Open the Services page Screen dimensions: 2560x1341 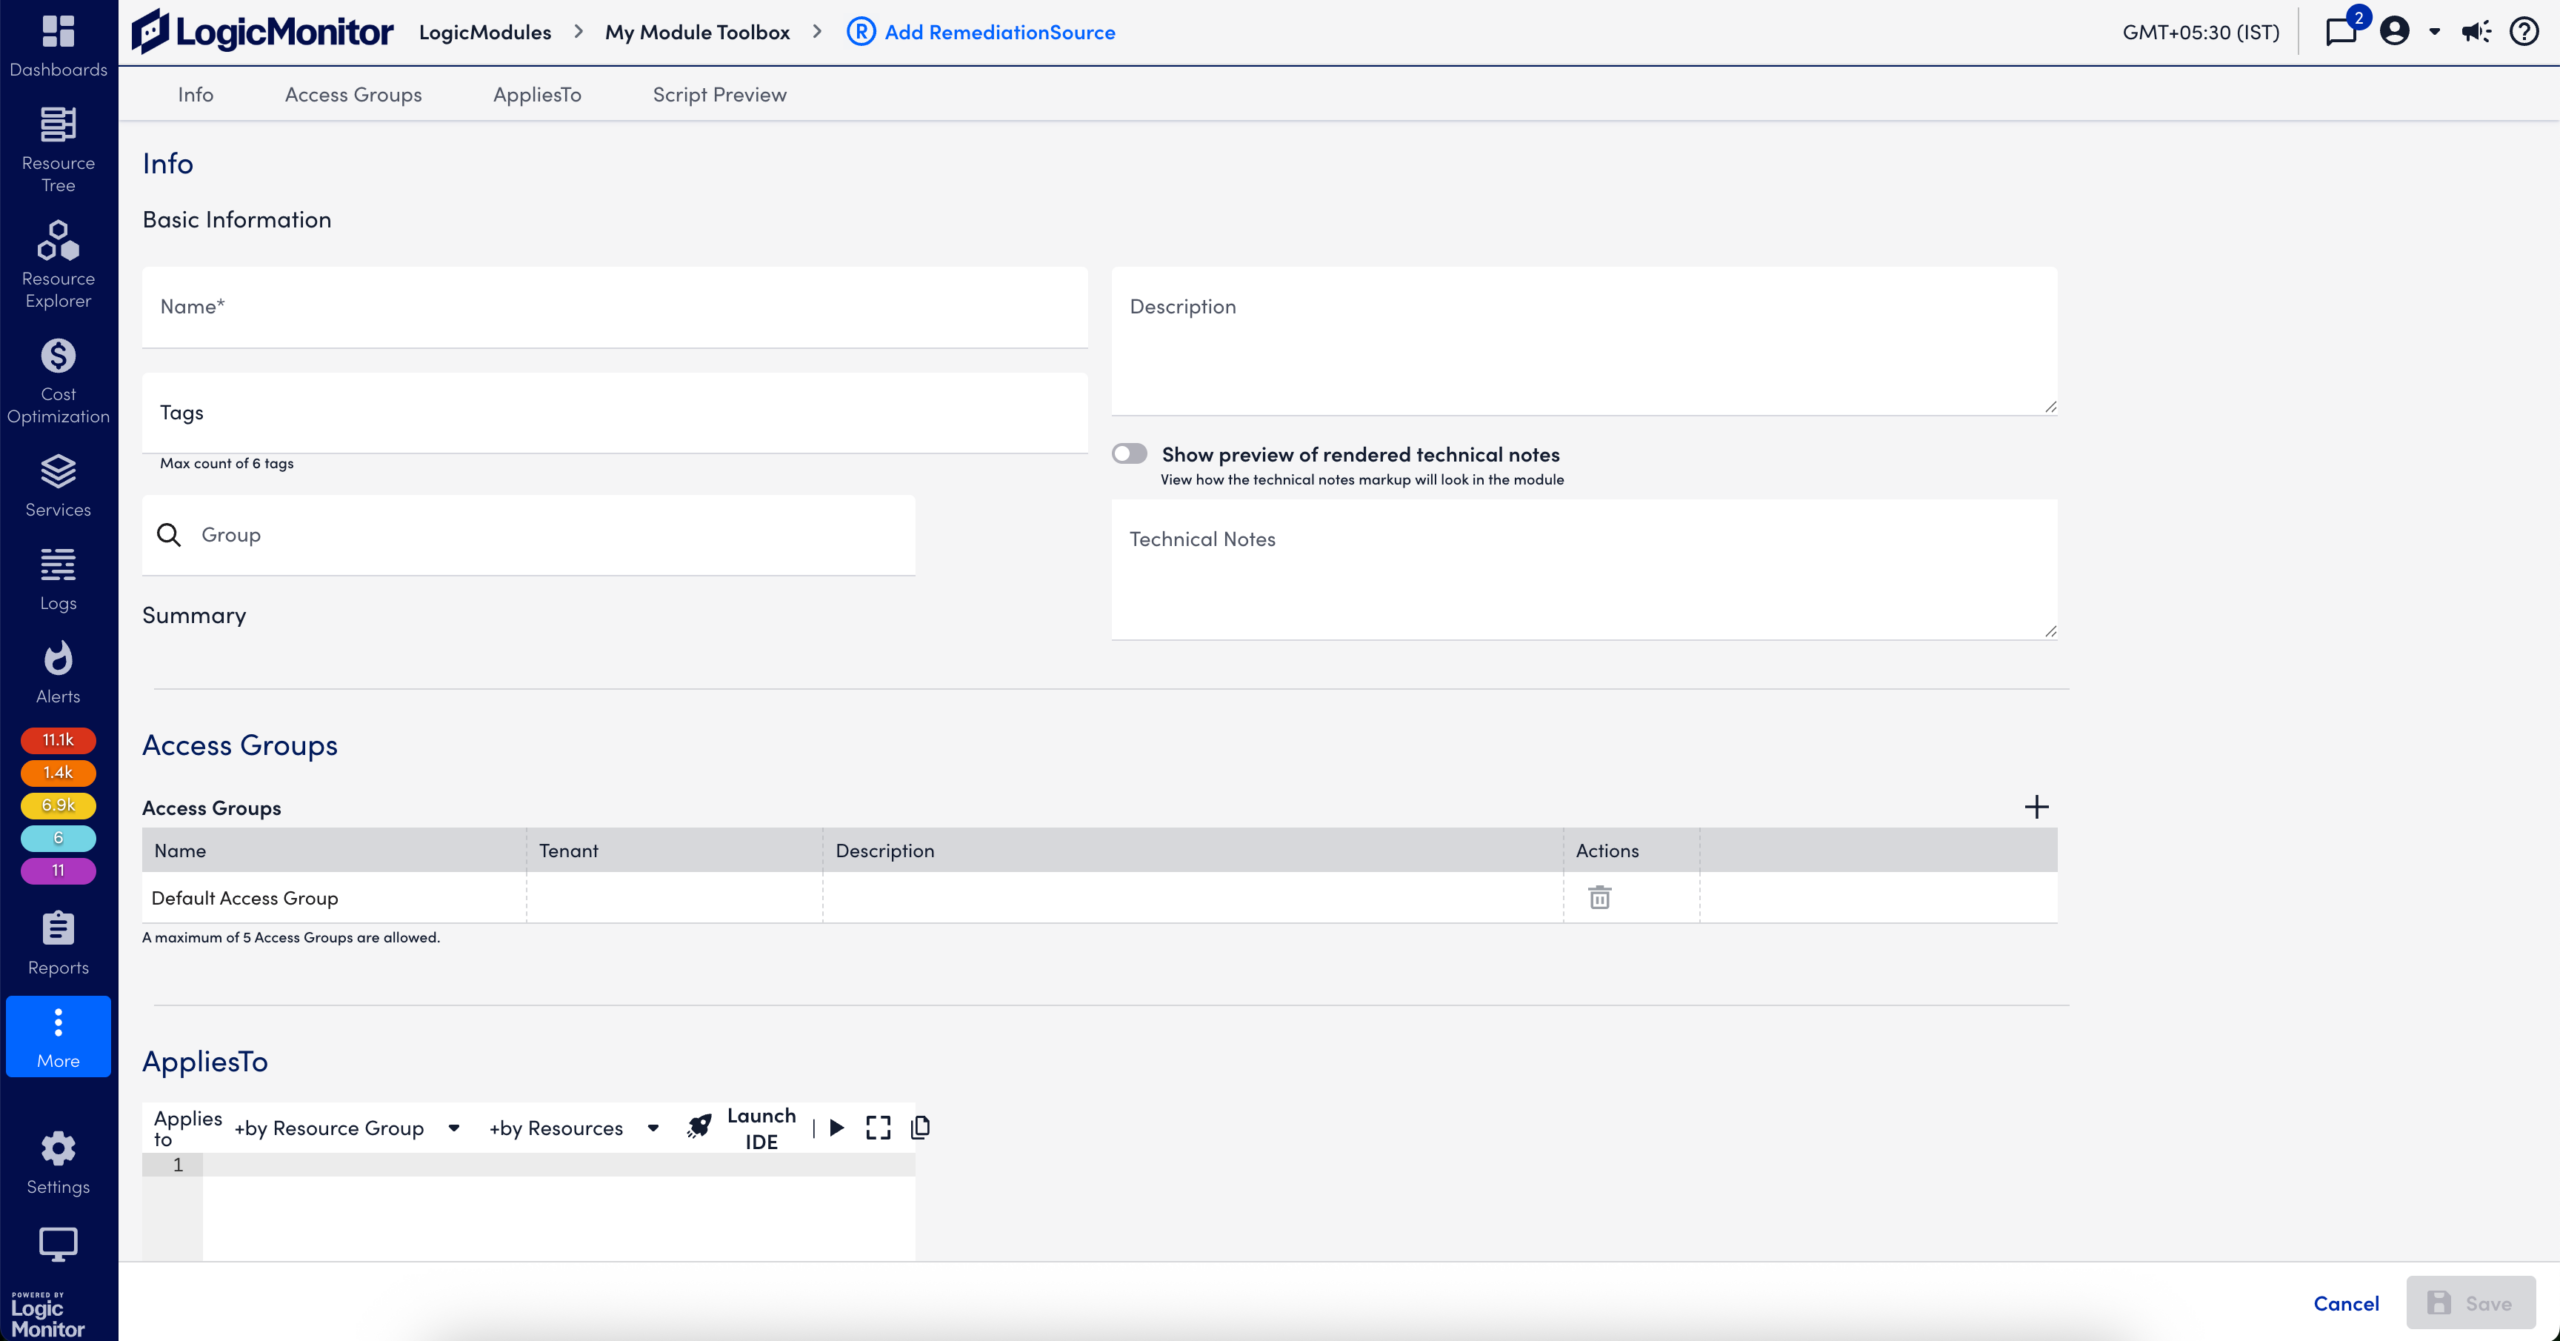pos(58,486)
